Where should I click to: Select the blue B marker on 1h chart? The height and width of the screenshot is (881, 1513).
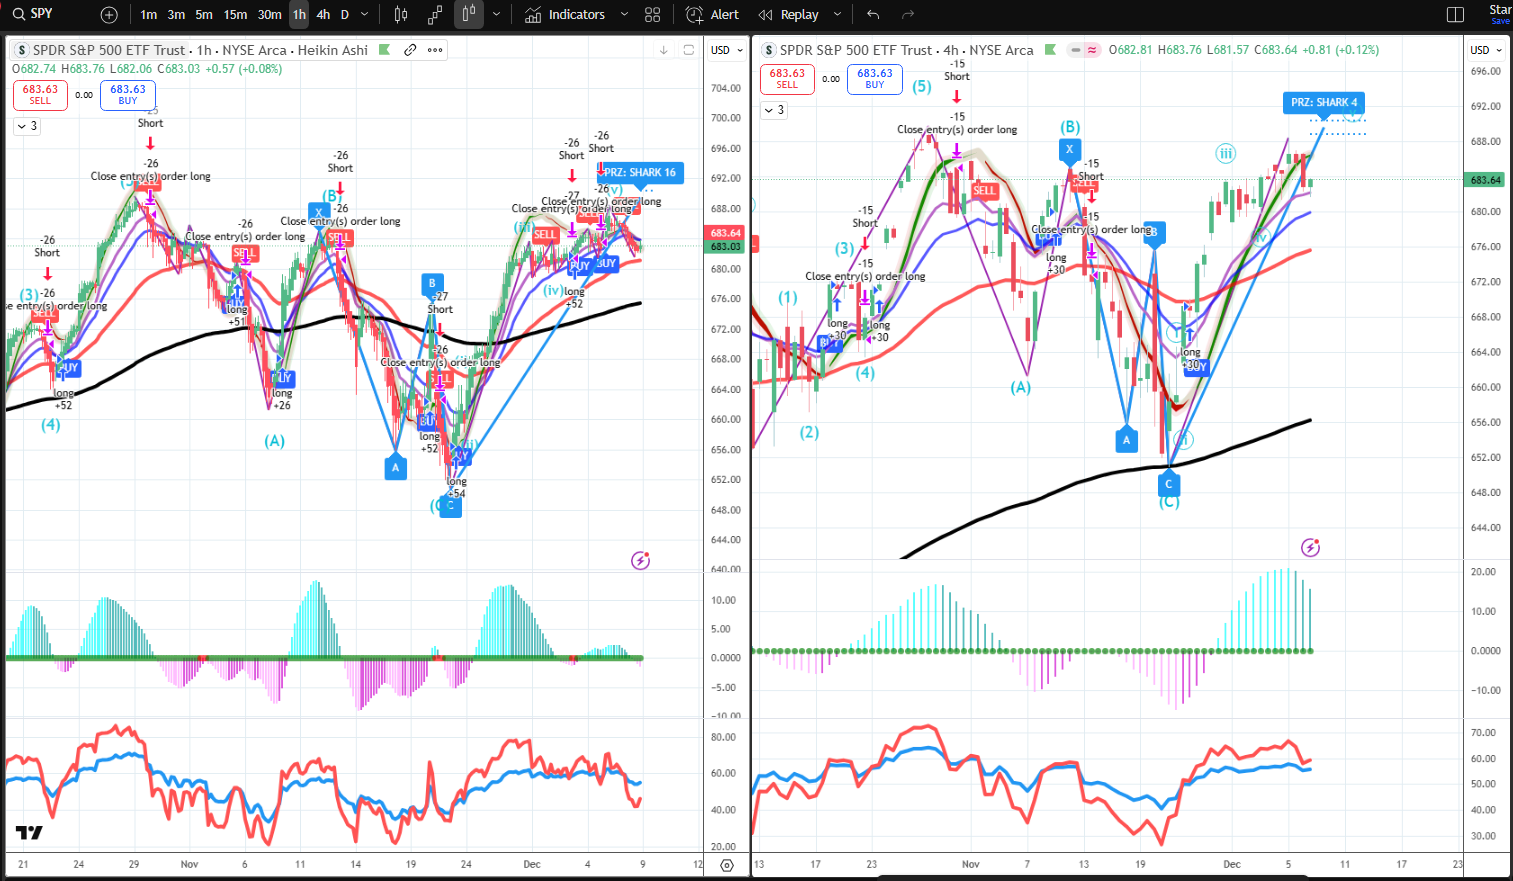pos(432,284)
